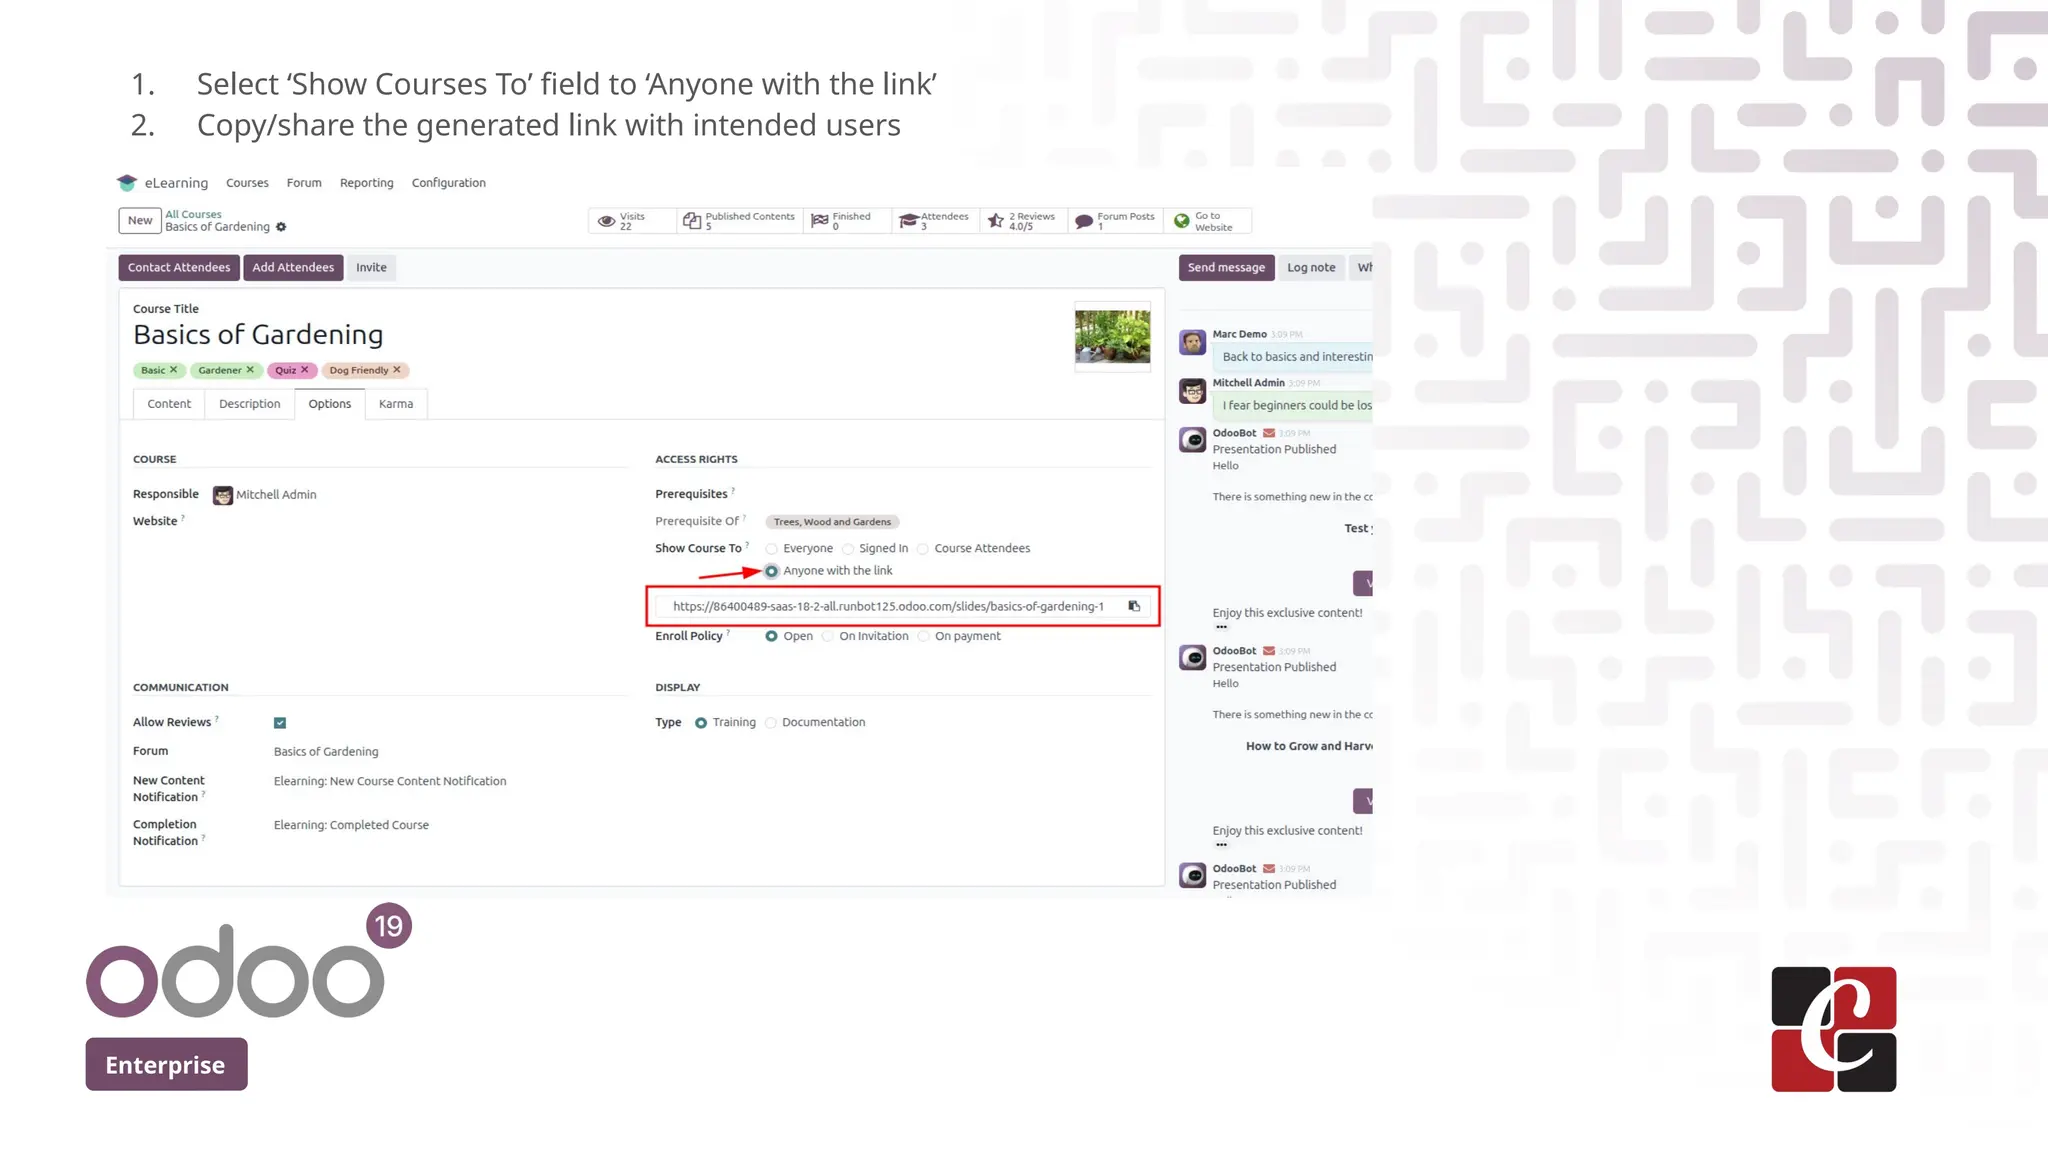Switch to the Description tab

pos(250,404)
